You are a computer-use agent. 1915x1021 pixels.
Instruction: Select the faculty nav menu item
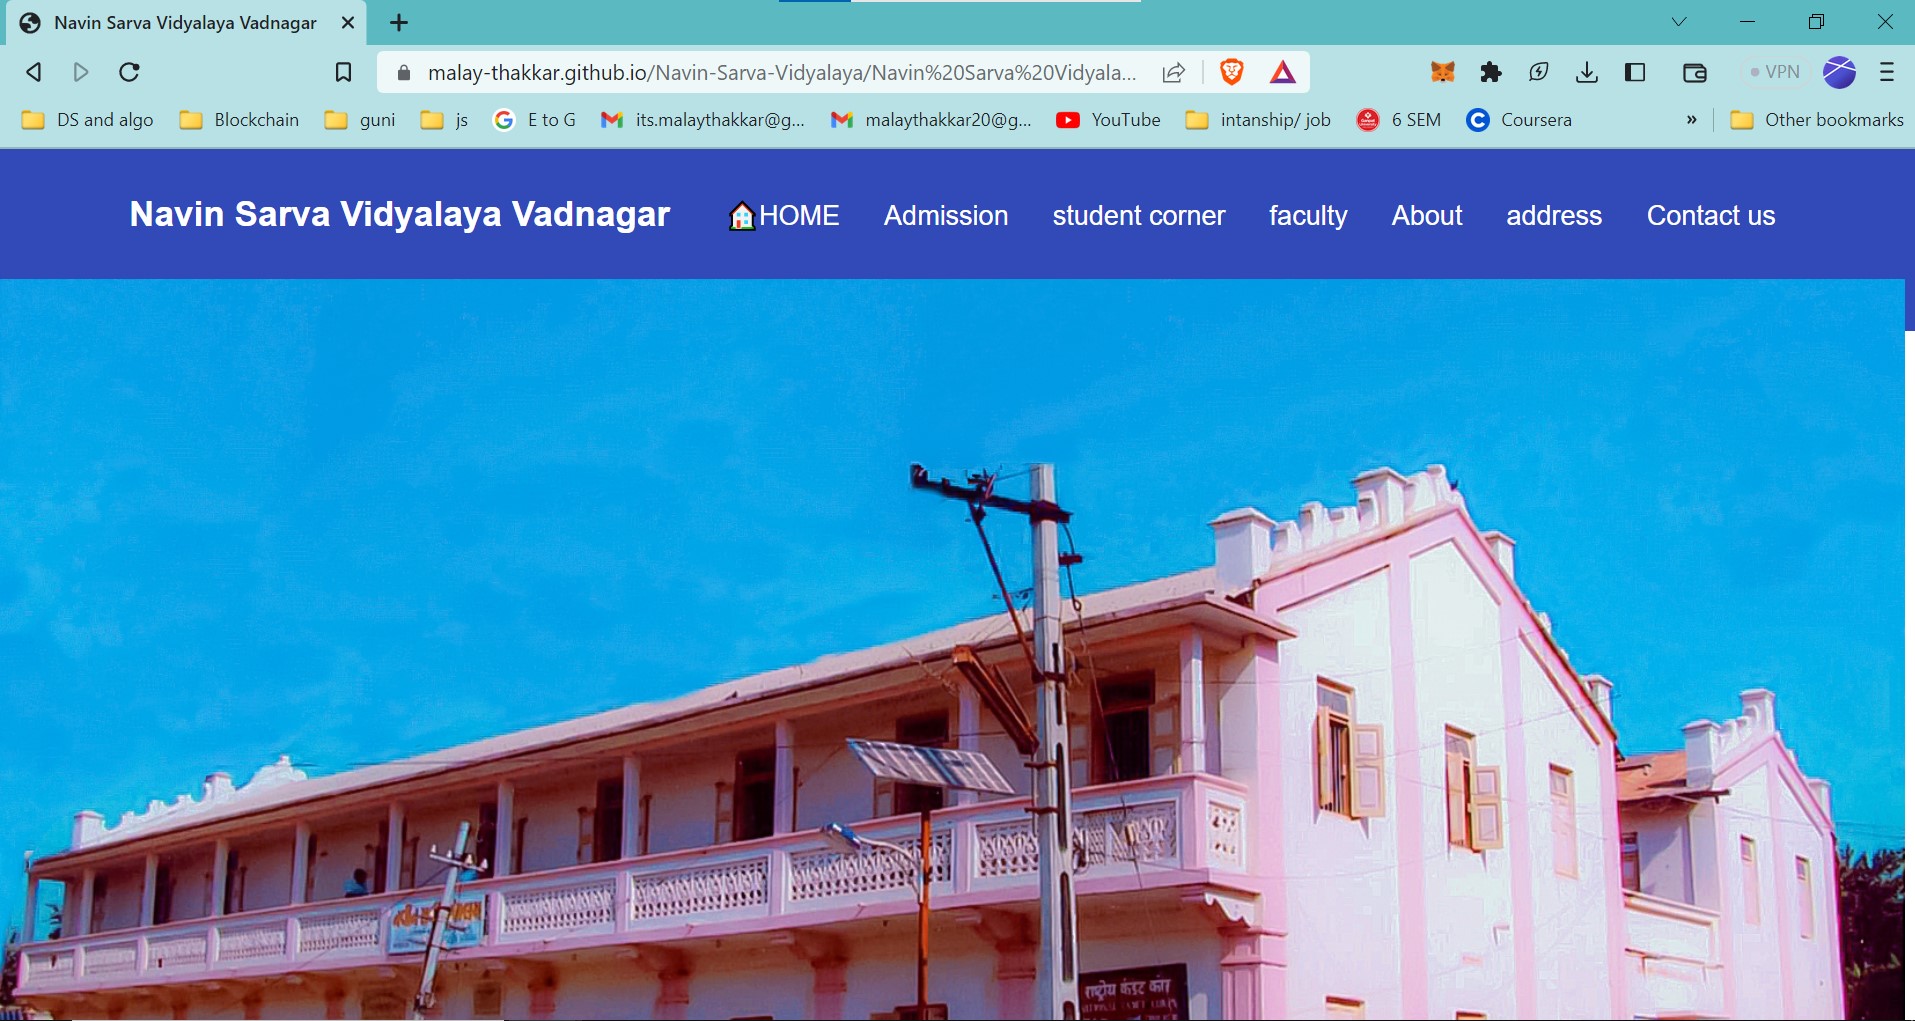1308,216
